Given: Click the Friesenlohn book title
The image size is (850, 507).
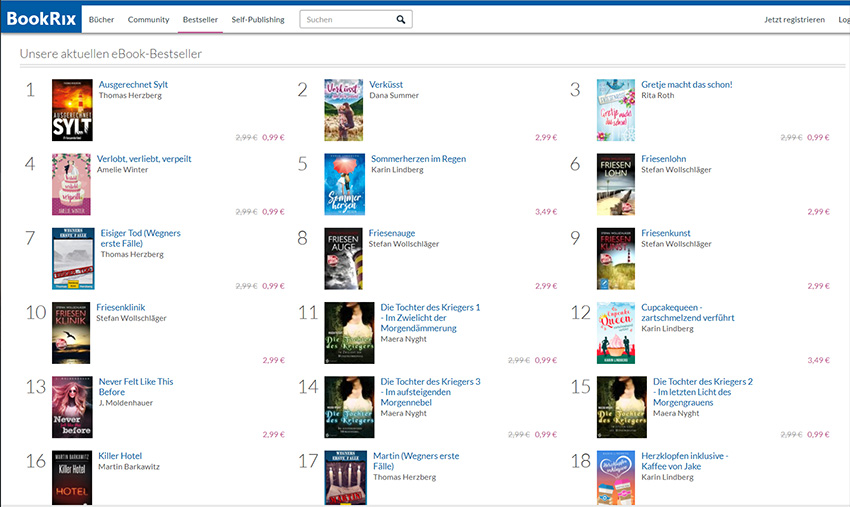Looking at the screenshot, I should pos(665,159).
